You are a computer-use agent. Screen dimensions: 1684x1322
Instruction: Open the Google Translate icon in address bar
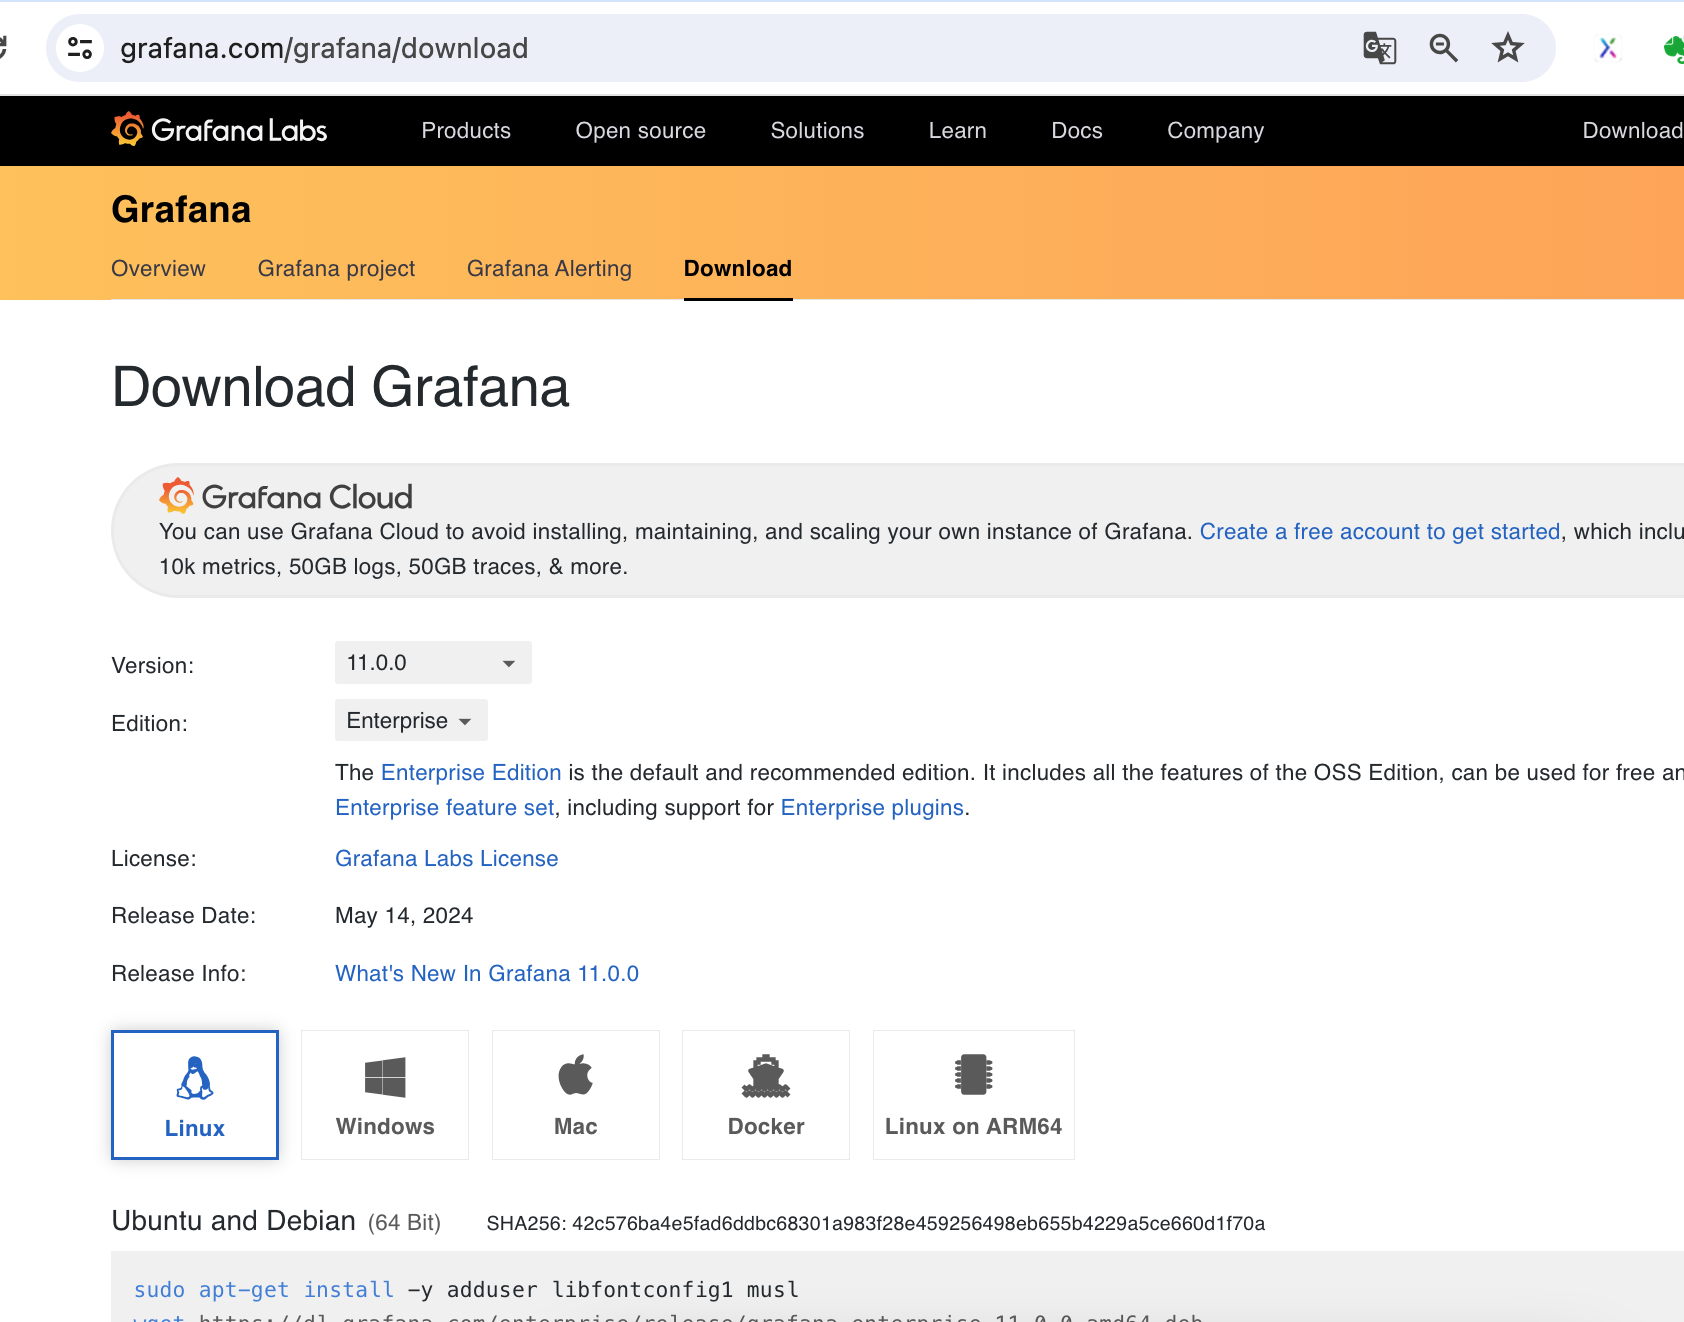(x=1379, y=48)
